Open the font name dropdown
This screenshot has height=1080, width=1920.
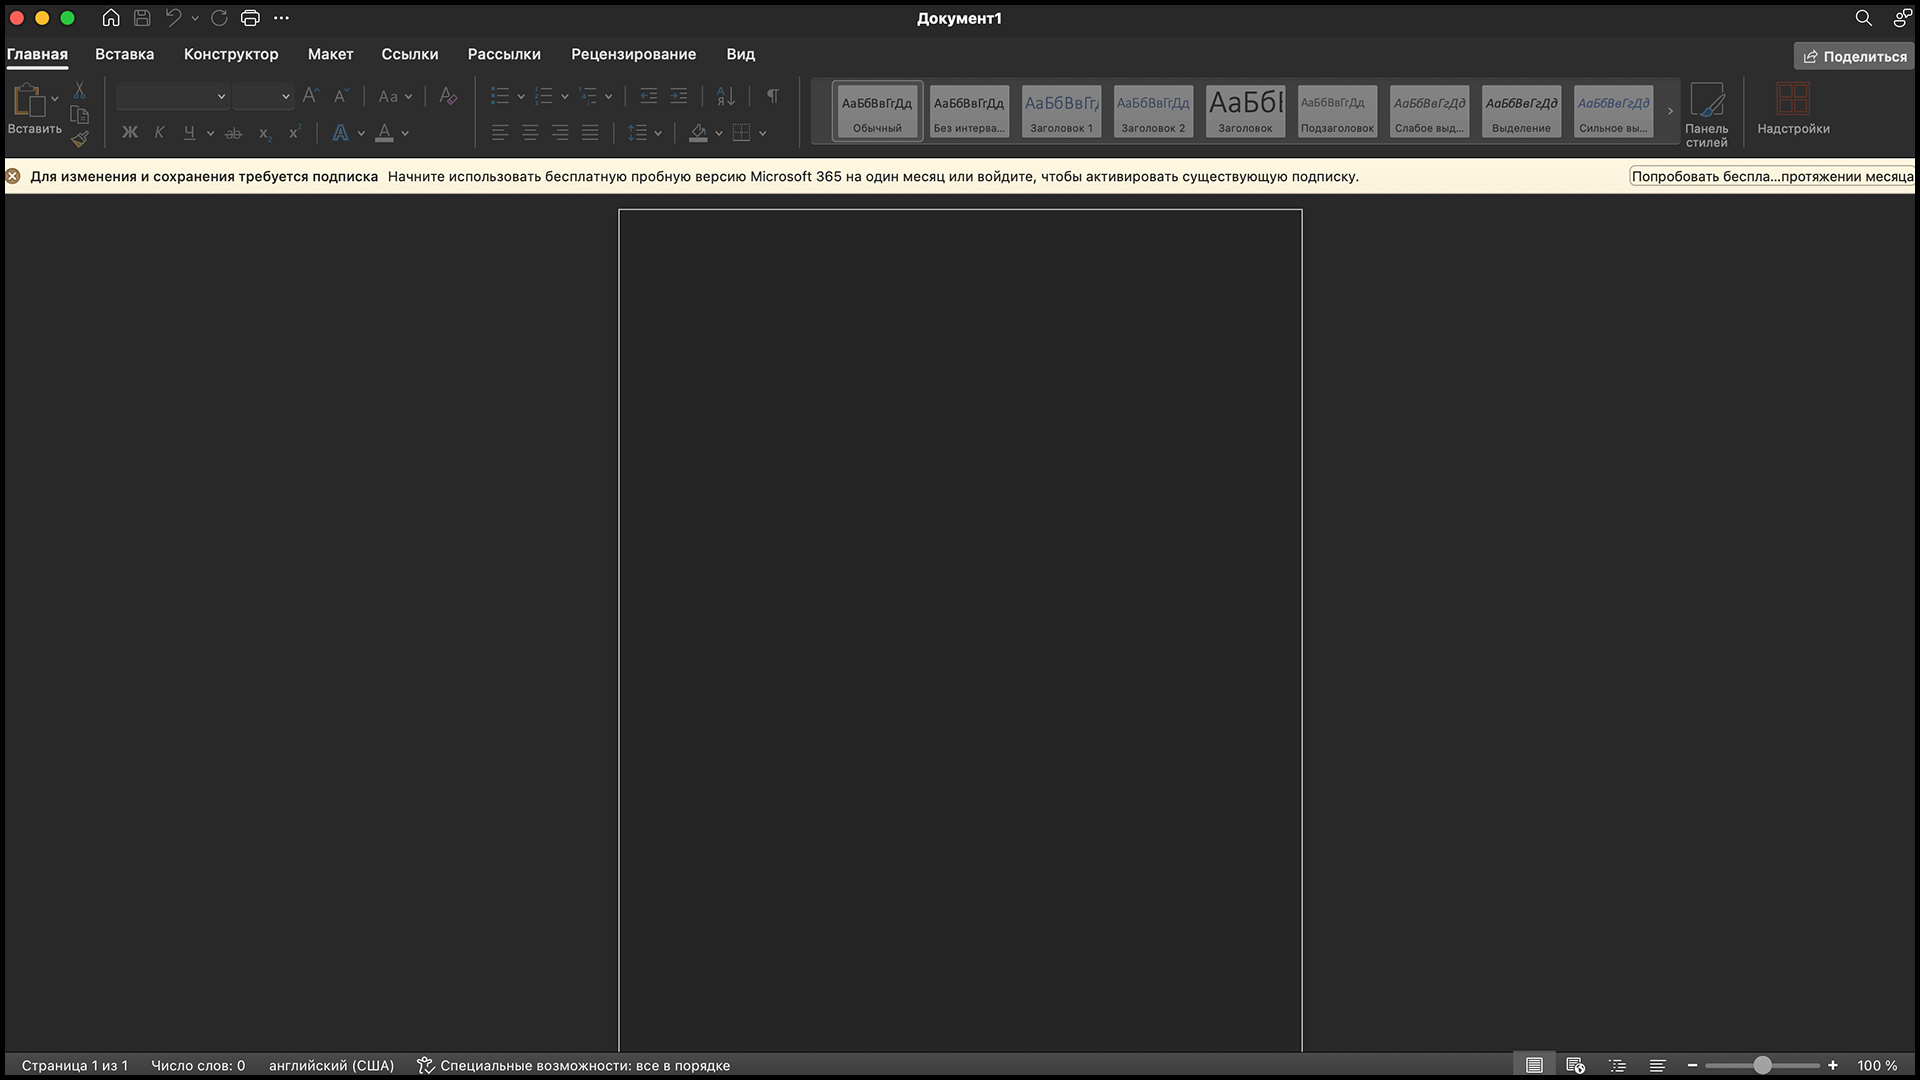(221, 96)
